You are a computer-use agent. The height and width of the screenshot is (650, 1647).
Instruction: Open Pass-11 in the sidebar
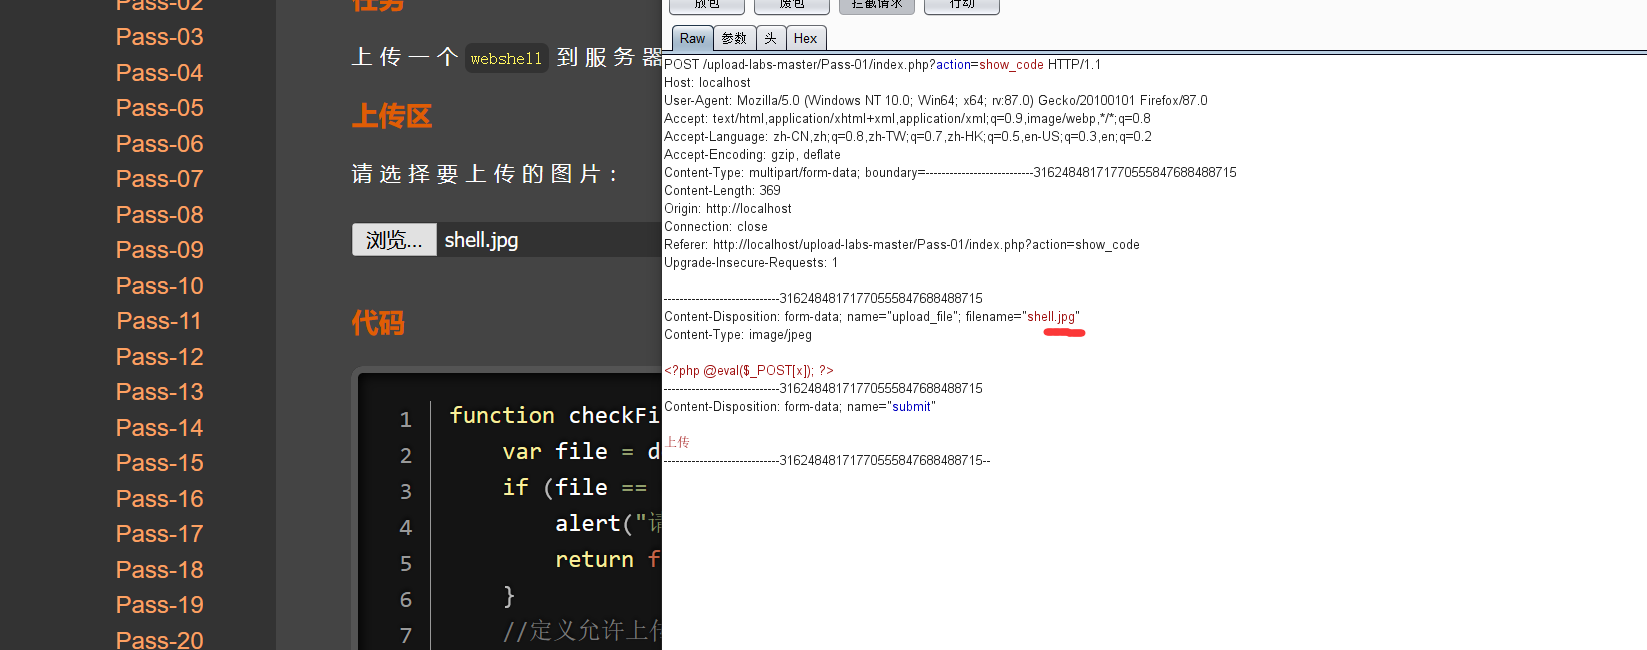point(159,321)
